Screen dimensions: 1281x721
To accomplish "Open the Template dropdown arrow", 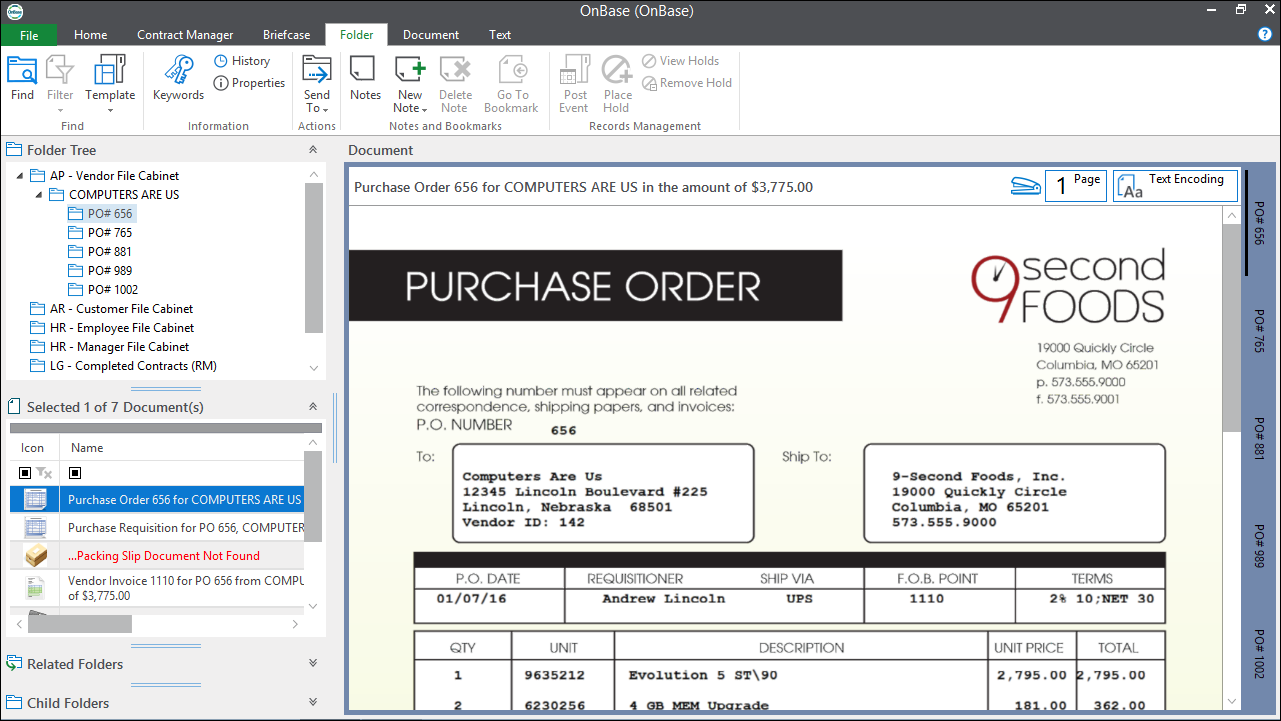I will 110,109.
